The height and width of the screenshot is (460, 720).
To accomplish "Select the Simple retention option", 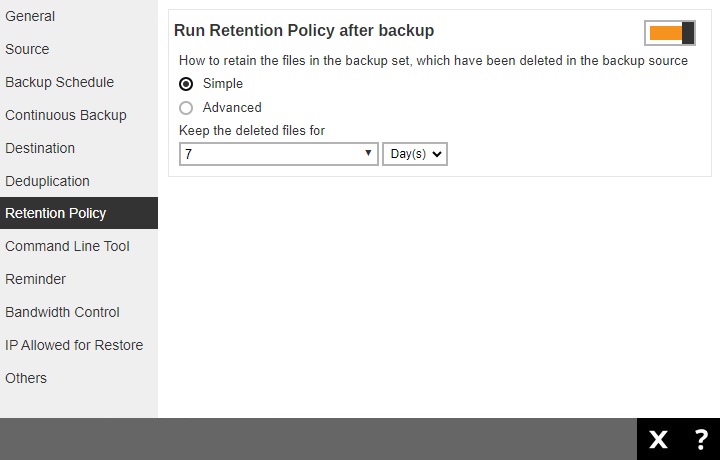I will [x=186, y=84].
